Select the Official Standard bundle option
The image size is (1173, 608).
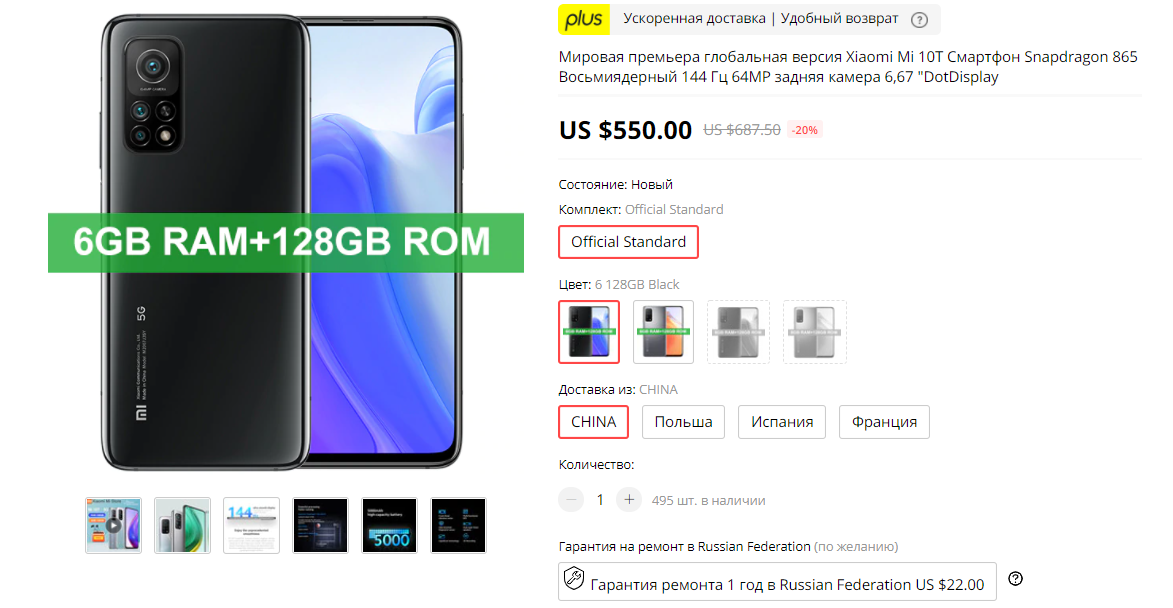click(628, 242)
